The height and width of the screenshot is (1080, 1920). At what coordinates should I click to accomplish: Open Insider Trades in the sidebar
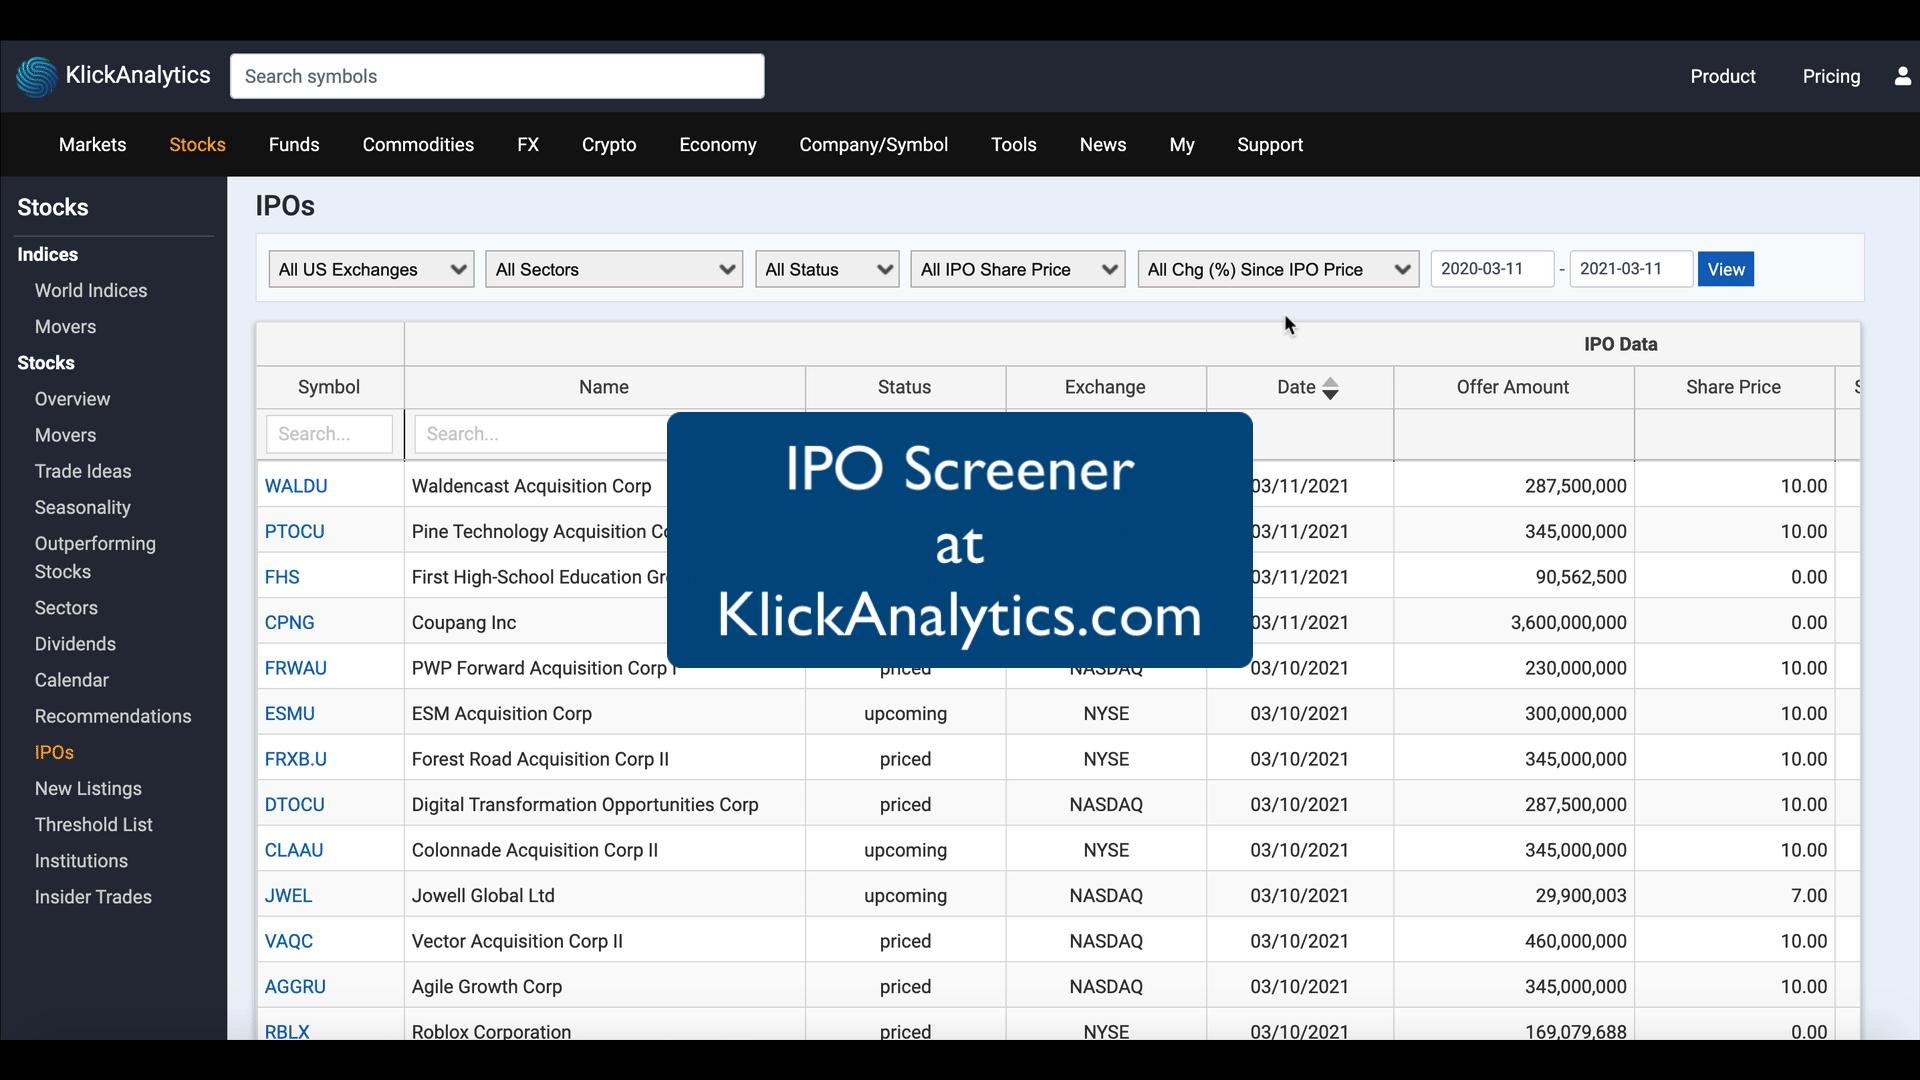[x=93, y=897]
